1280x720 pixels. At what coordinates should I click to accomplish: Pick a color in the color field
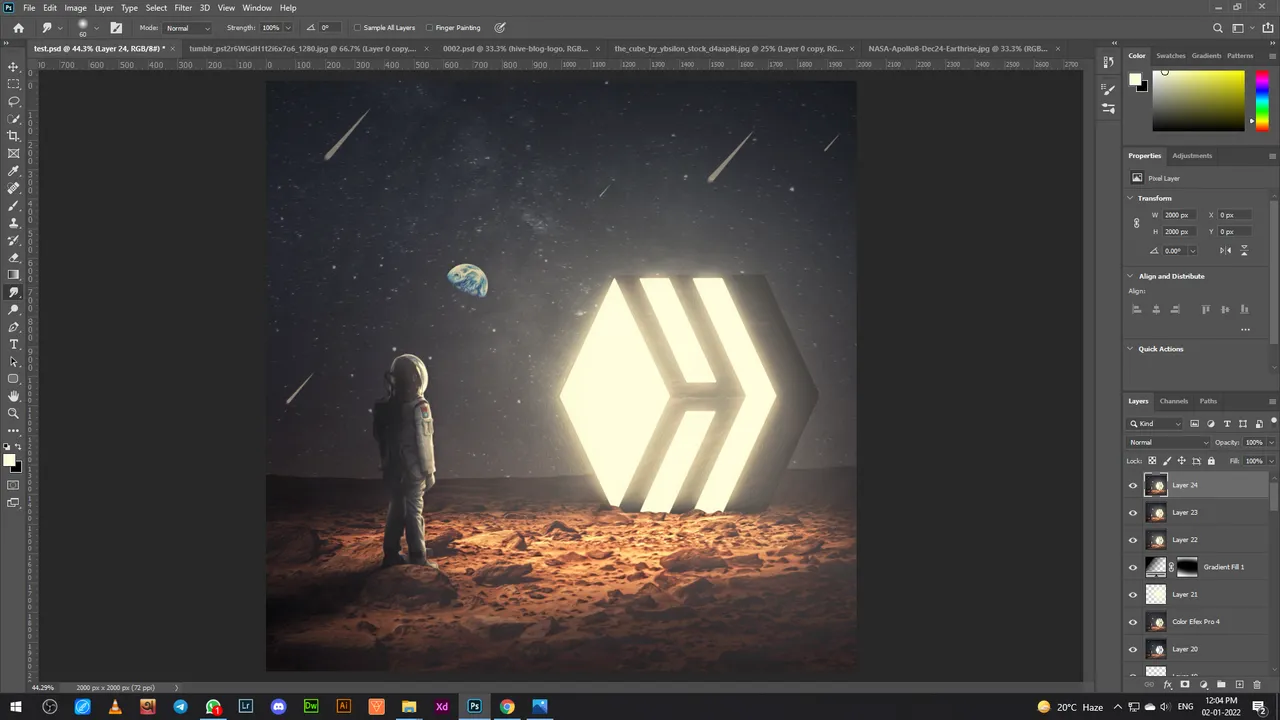coord(1198,100)
